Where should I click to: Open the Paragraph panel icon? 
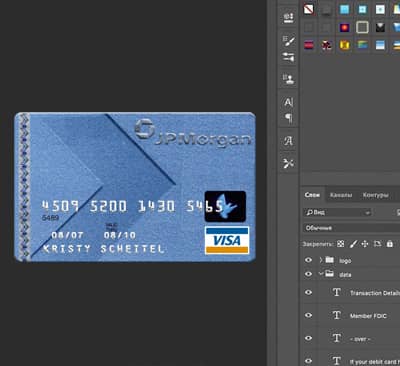pos(289,118)
